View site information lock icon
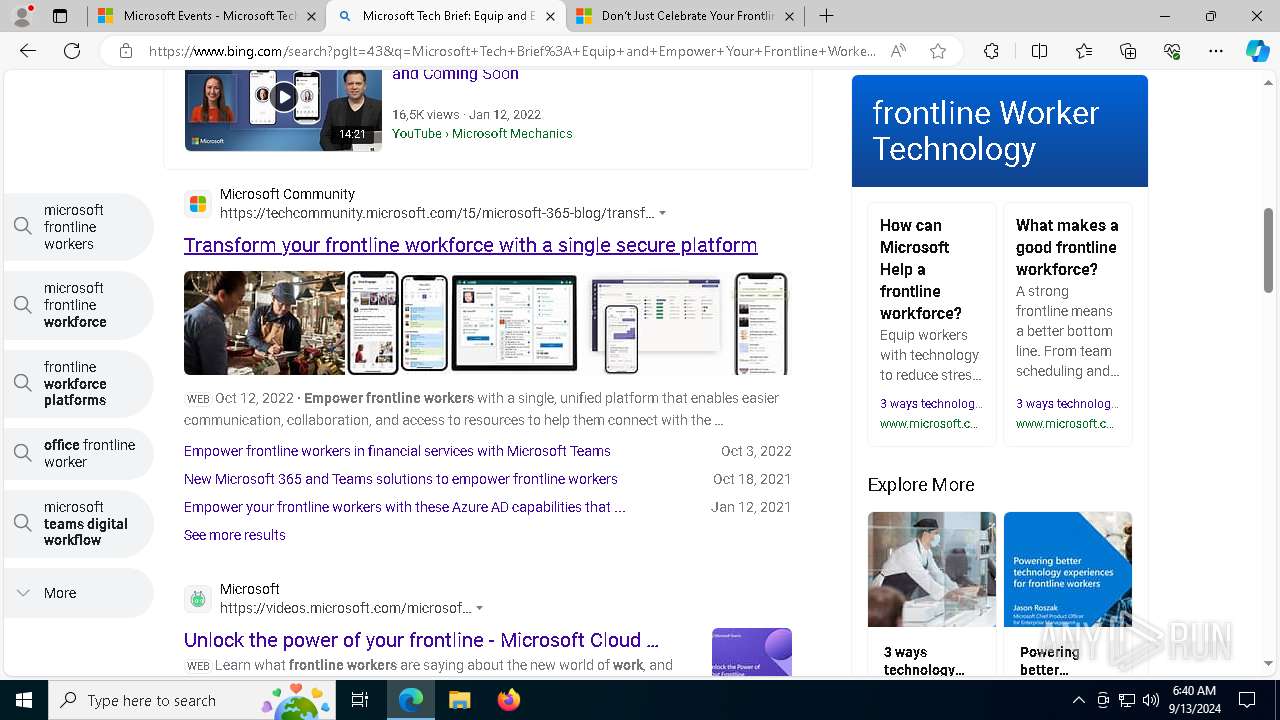Viewport: 1280px width, 720px height. [x=126, y=51]
